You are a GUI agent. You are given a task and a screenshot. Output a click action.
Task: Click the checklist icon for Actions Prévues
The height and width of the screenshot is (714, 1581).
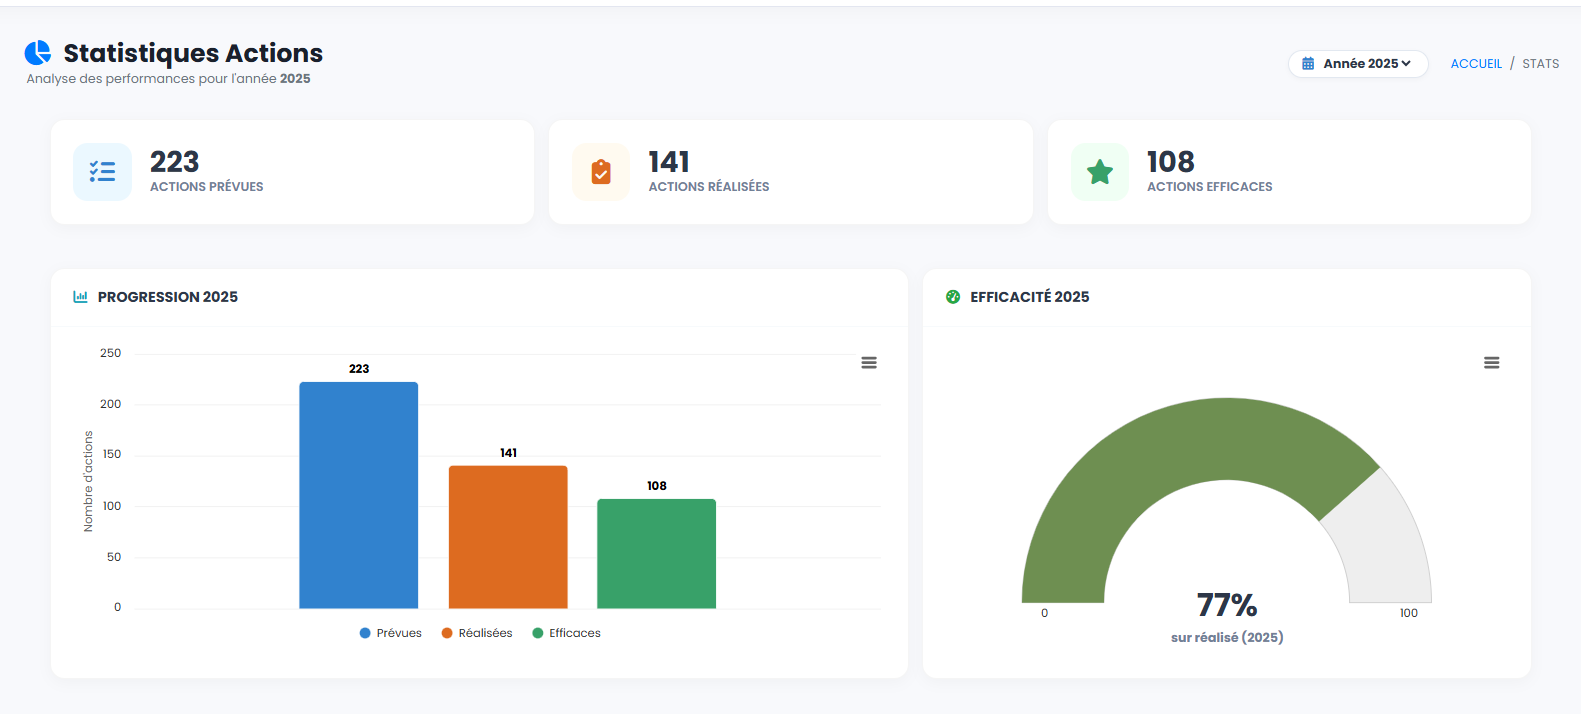[x=102, y=172]
